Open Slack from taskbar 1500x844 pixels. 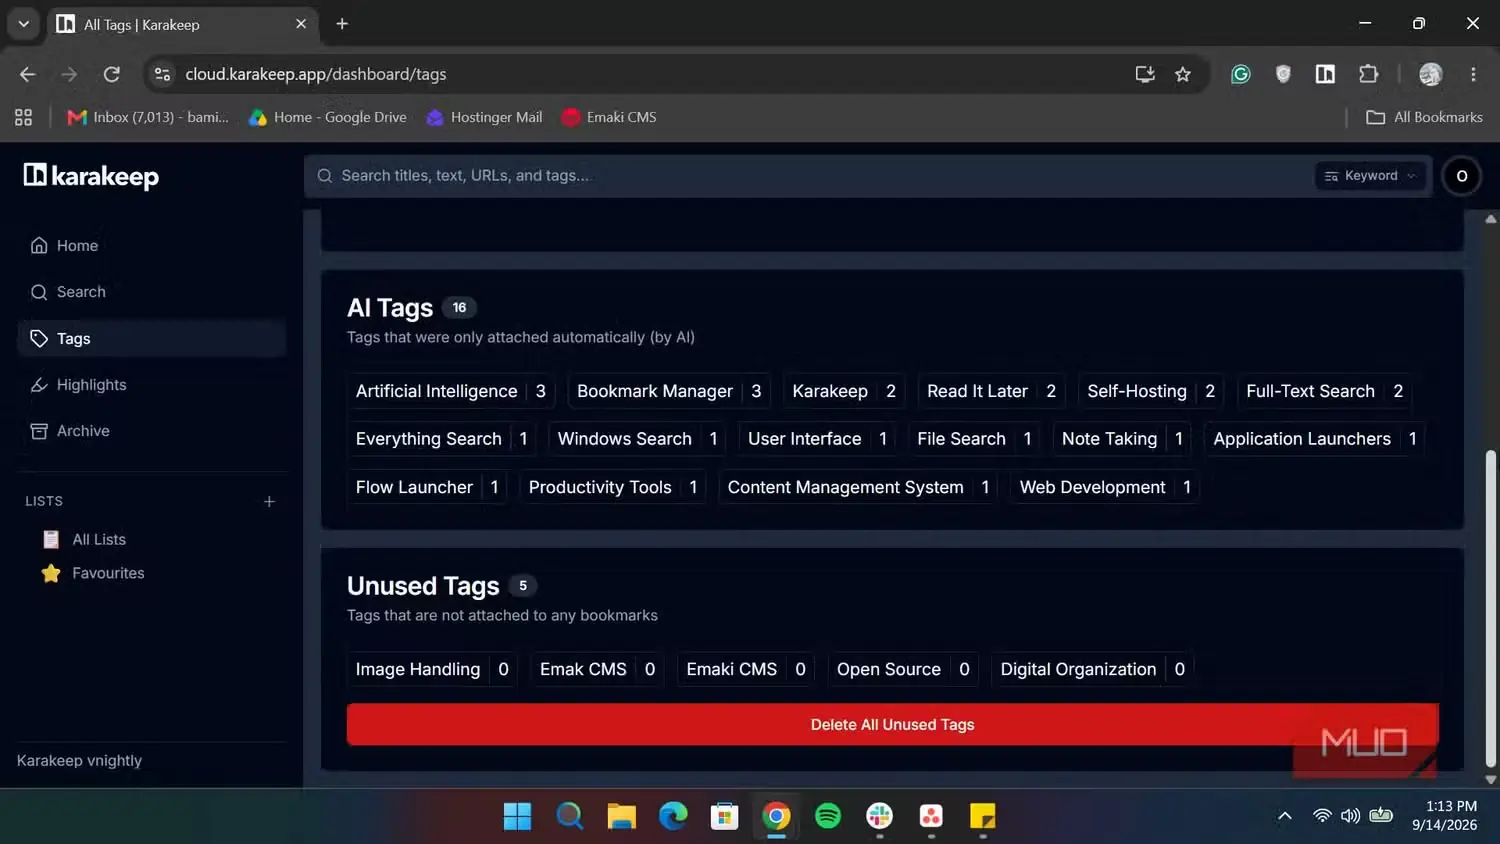[880, 816]
